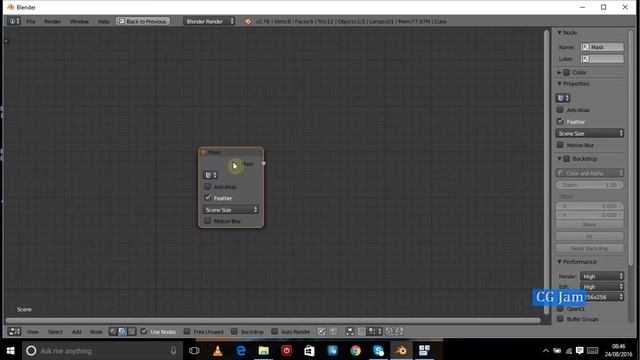The height and width of the screenshot is (360, 640).
Task: Click the go to parent node tree icon
Action: (333, 331)
